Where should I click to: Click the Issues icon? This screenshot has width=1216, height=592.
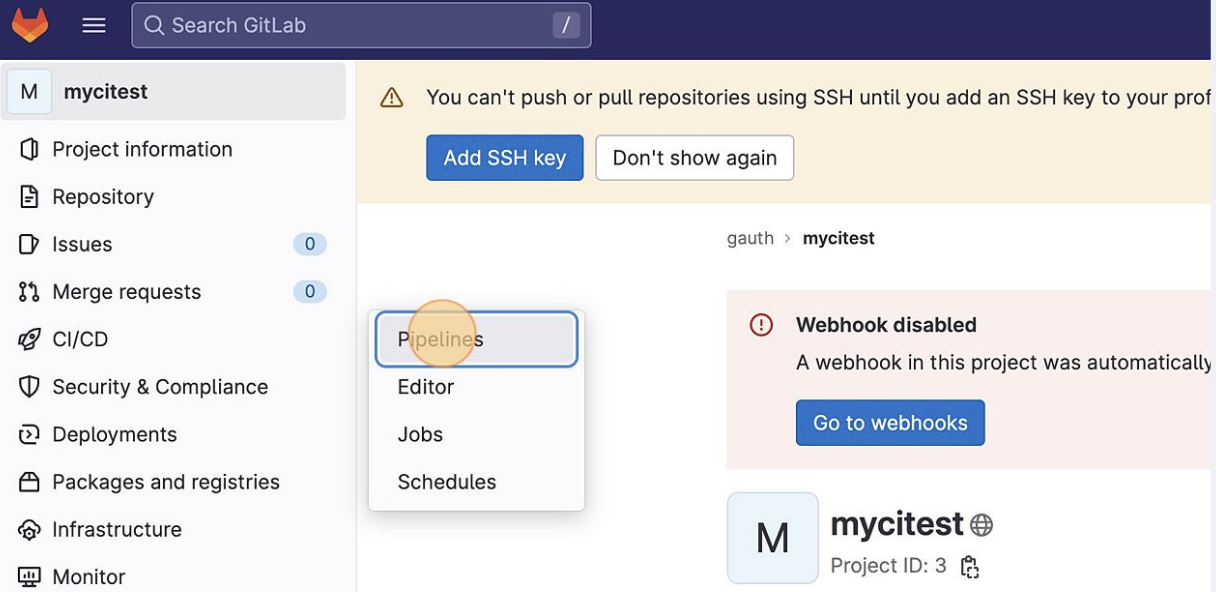(x=29, y=244)
